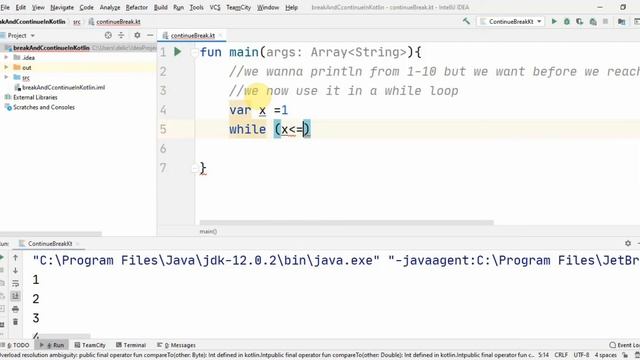Image resolution: width=640 pixels, height=360 pixels.
Task: Open the Analyze menu
Action: pyautogui.click(x=110, y=7)
